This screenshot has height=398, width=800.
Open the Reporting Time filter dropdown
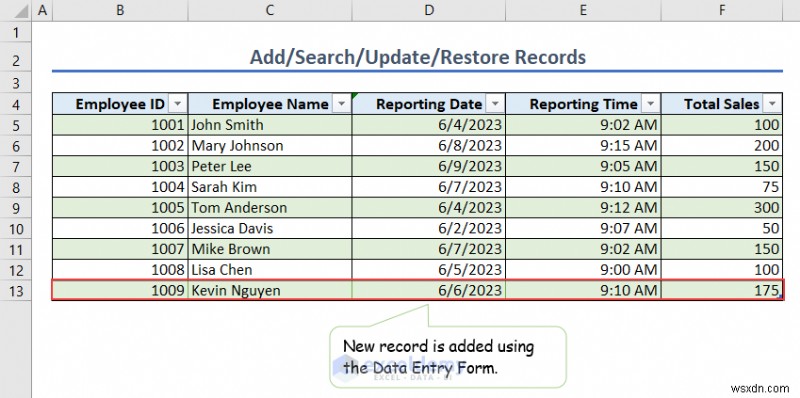650,104
